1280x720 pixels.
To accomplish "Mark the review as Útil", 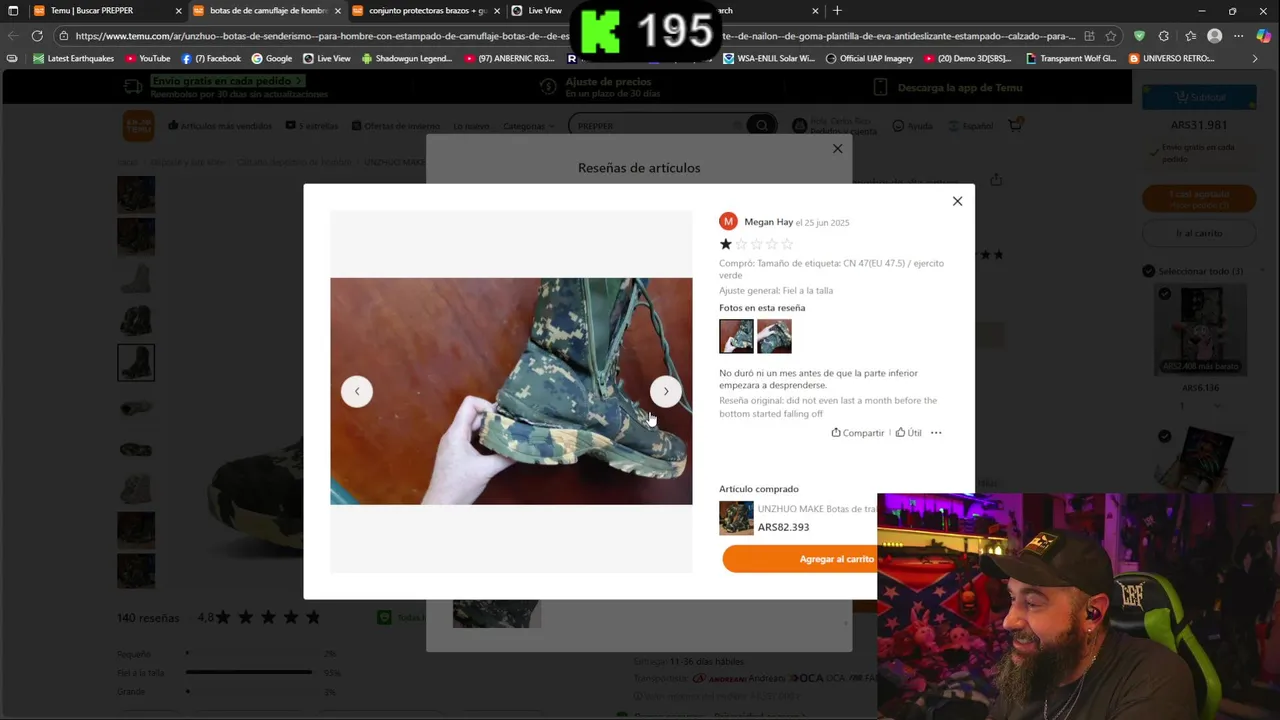I will coord(908,433).
